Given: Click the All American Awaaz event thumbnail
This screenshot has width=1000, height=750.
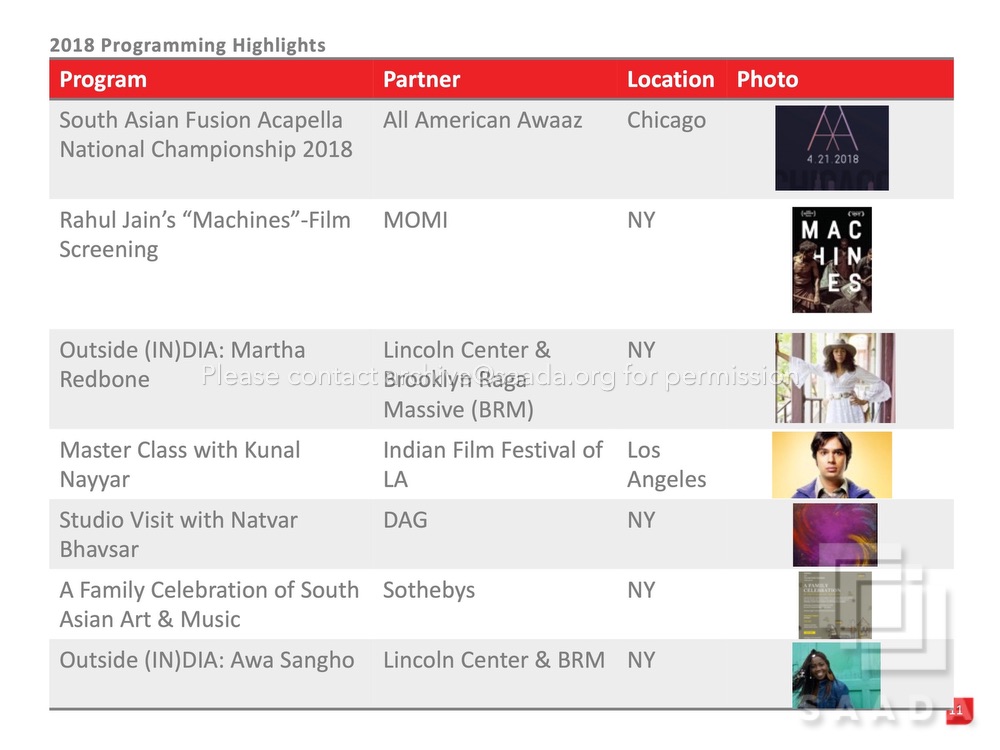Looking at the screenshot, I should (x=832, y=148).
